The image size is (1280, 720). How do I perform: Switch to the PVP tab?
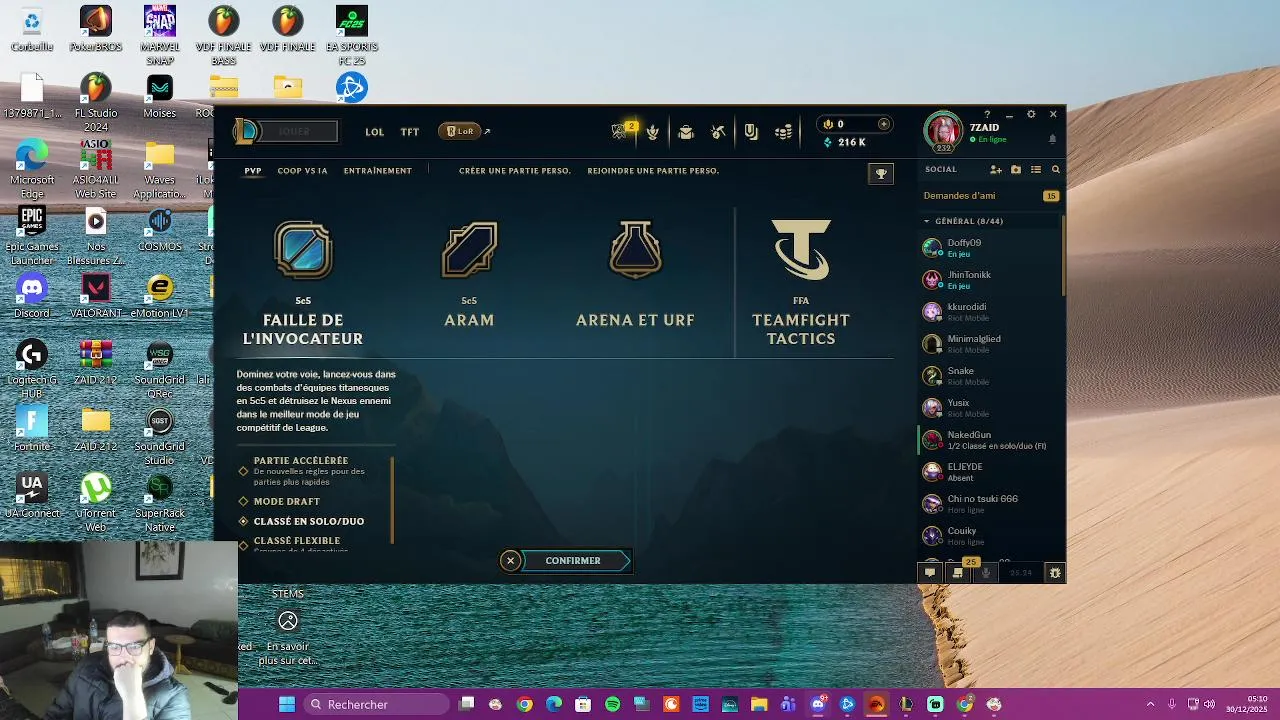253,171
